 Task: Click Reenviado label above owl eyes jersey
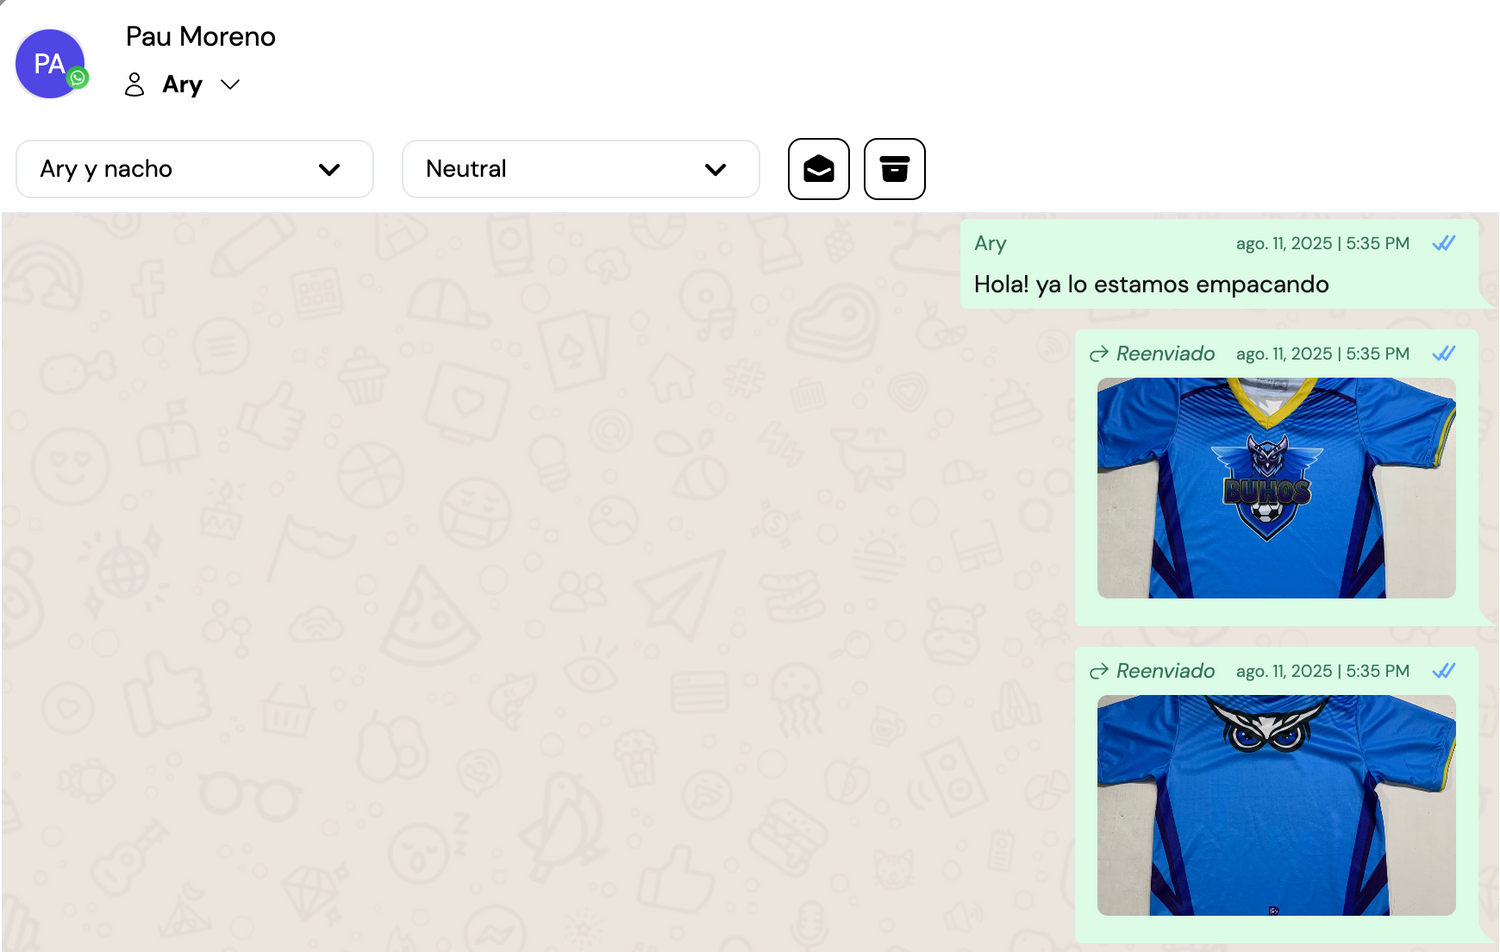point(1165,671)
